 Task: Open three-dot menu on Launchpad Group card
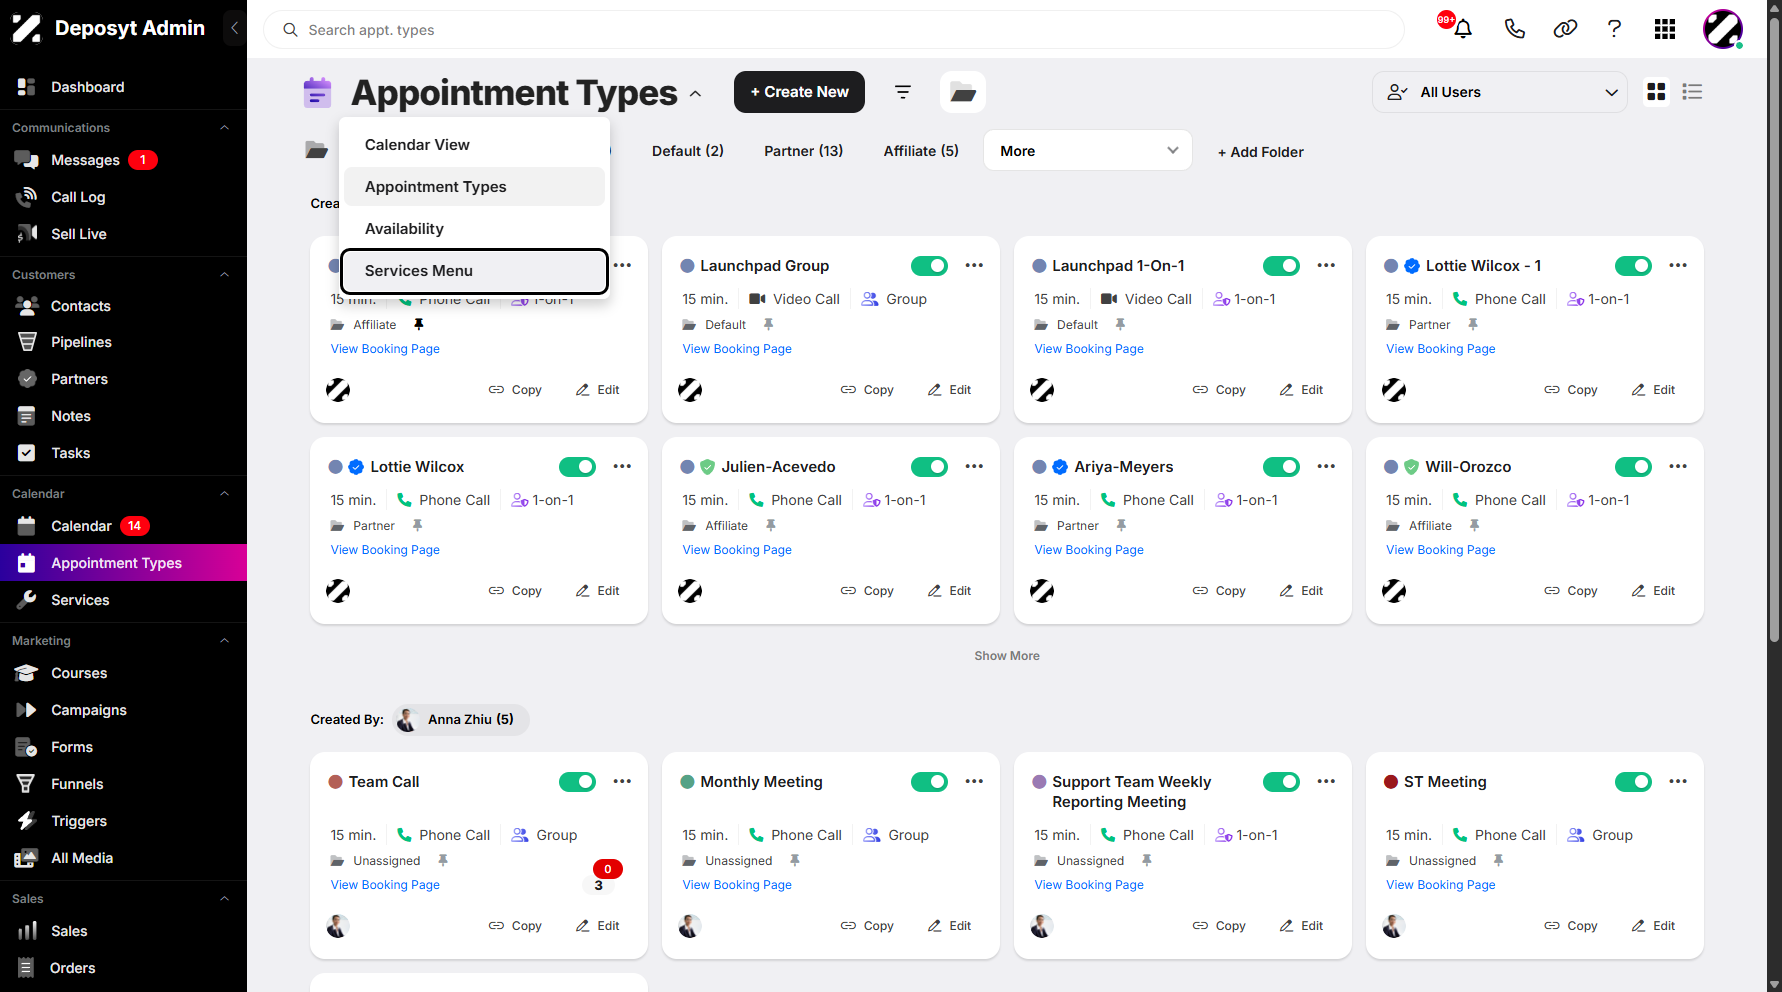click(974, 265)
